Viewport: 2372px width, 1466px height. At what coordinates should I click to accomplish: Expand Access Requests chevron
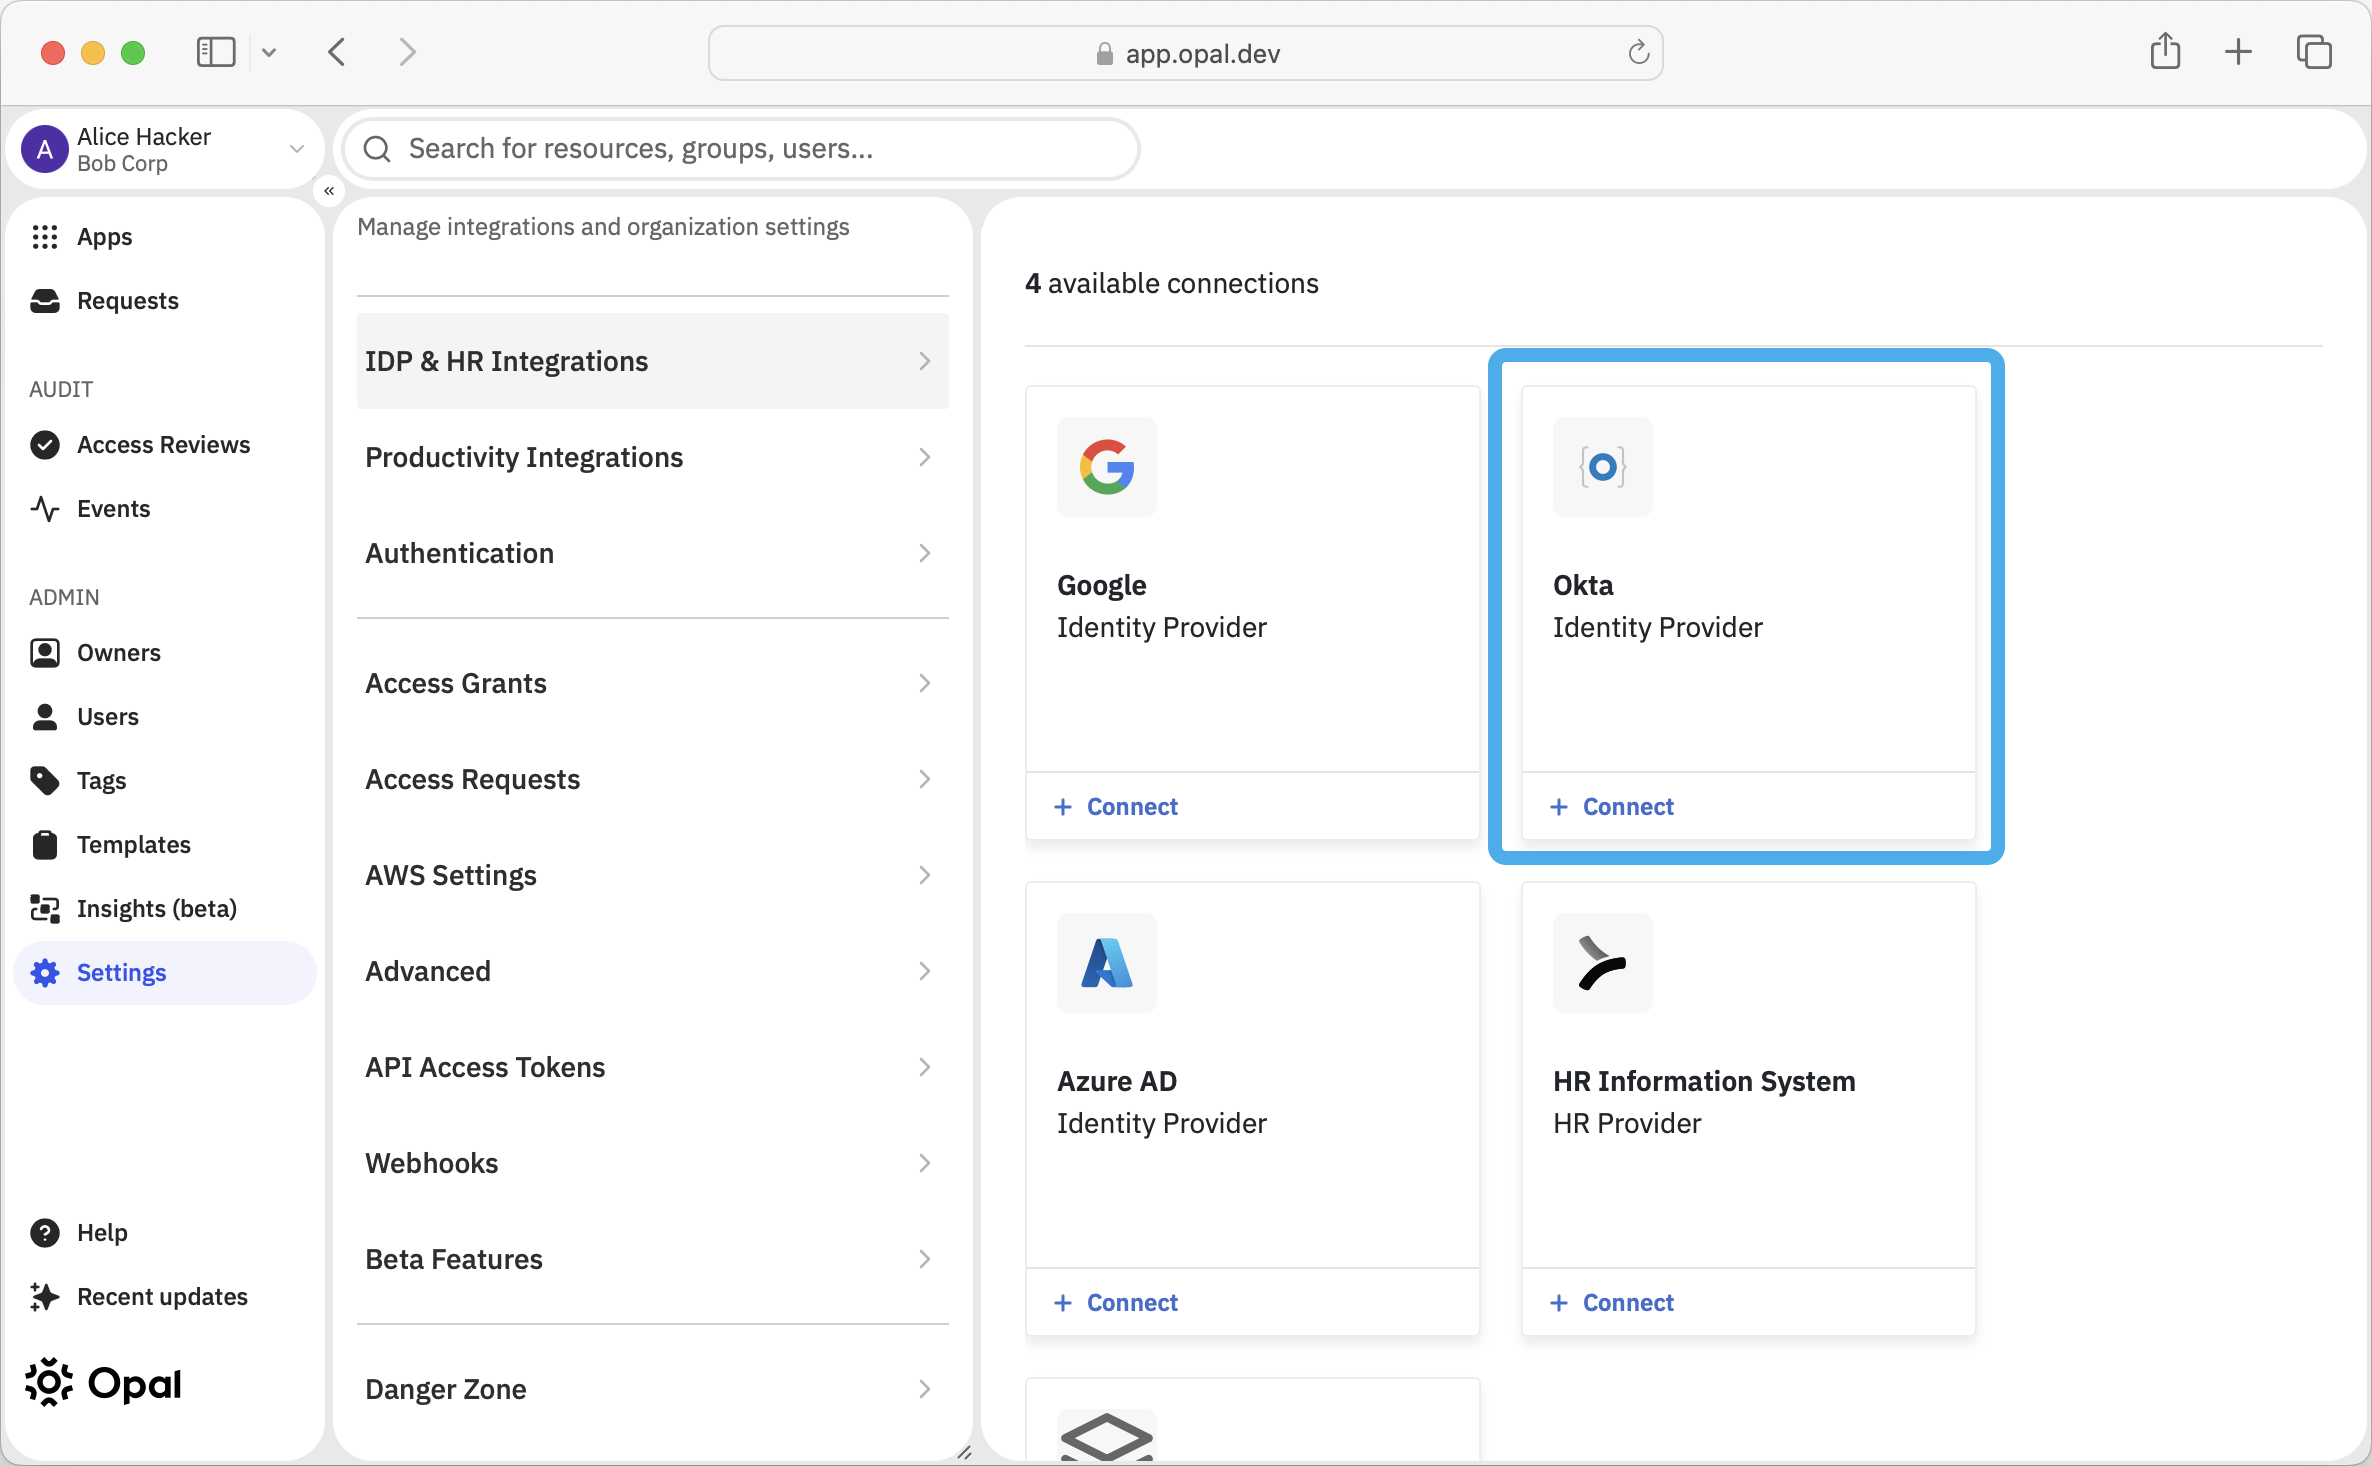pos(925,779)
